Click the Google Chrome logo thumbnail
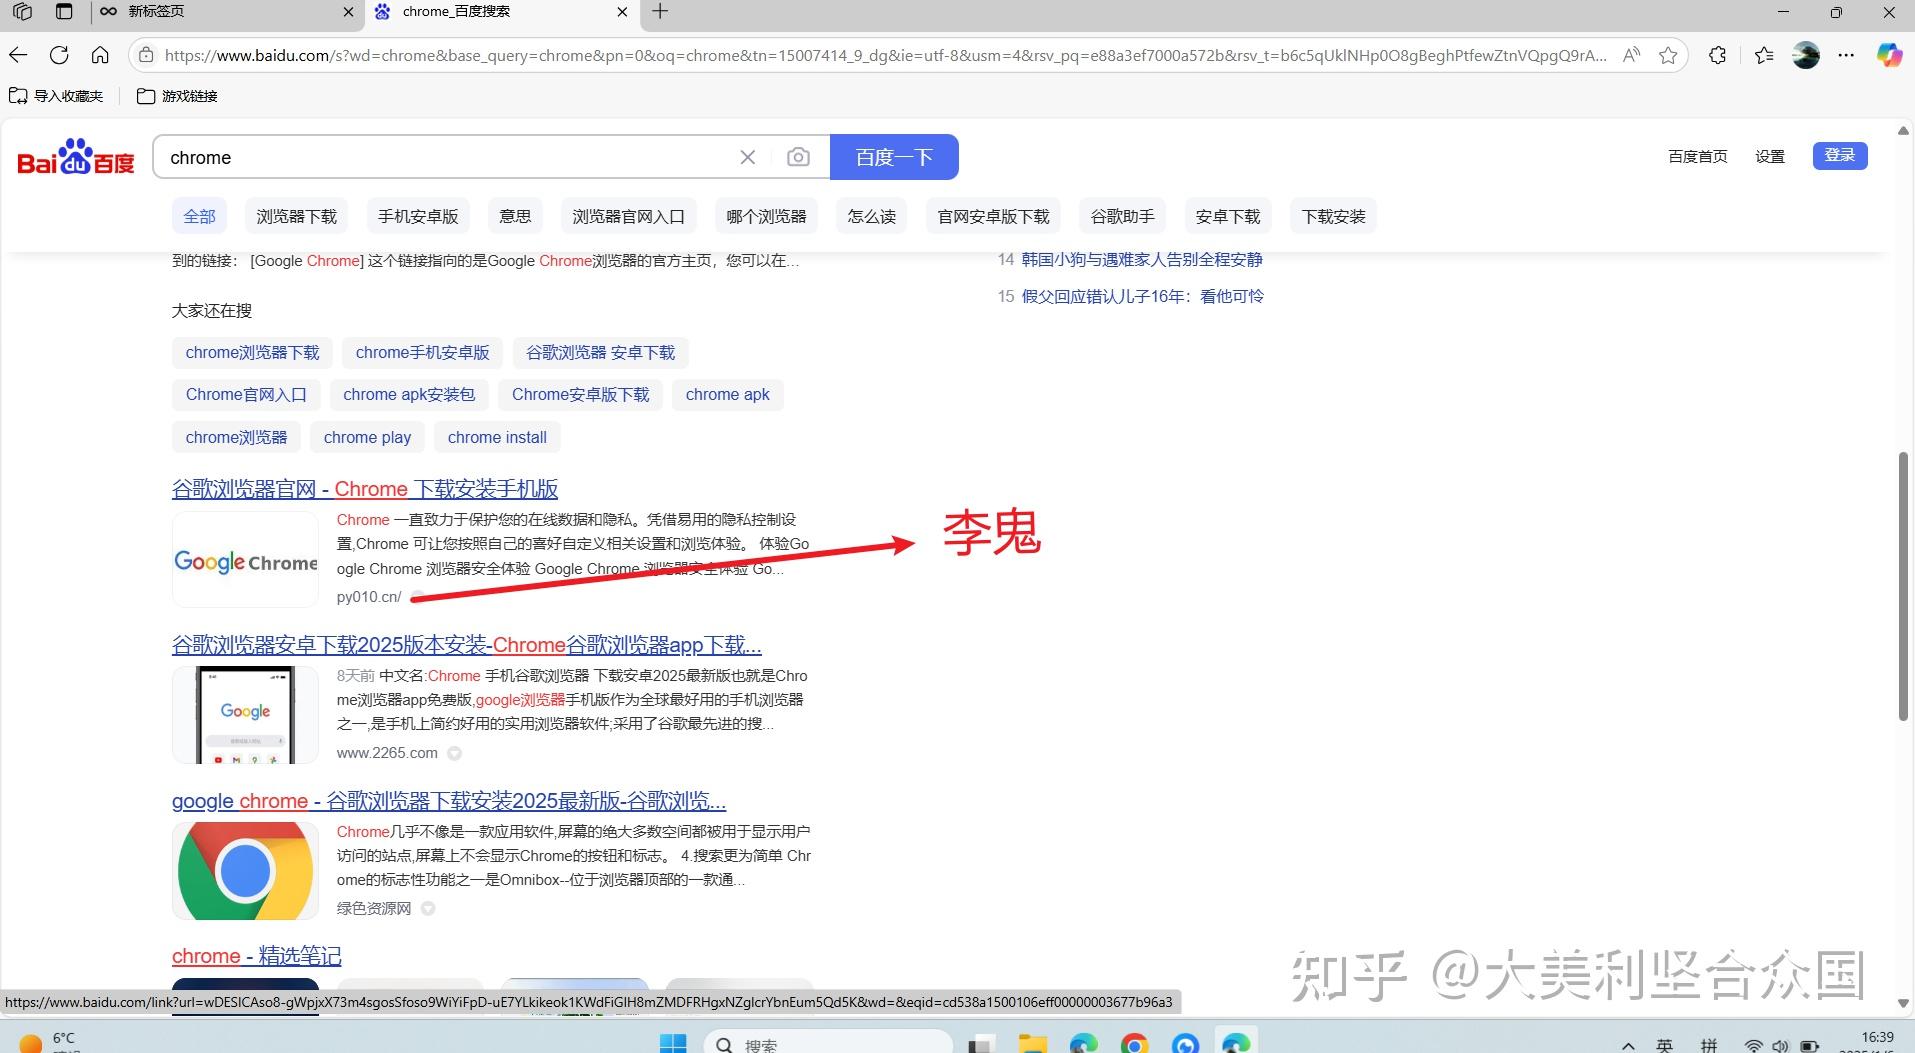The height and width of the screenshot is (1053, 1915). (x=245, y=560)
